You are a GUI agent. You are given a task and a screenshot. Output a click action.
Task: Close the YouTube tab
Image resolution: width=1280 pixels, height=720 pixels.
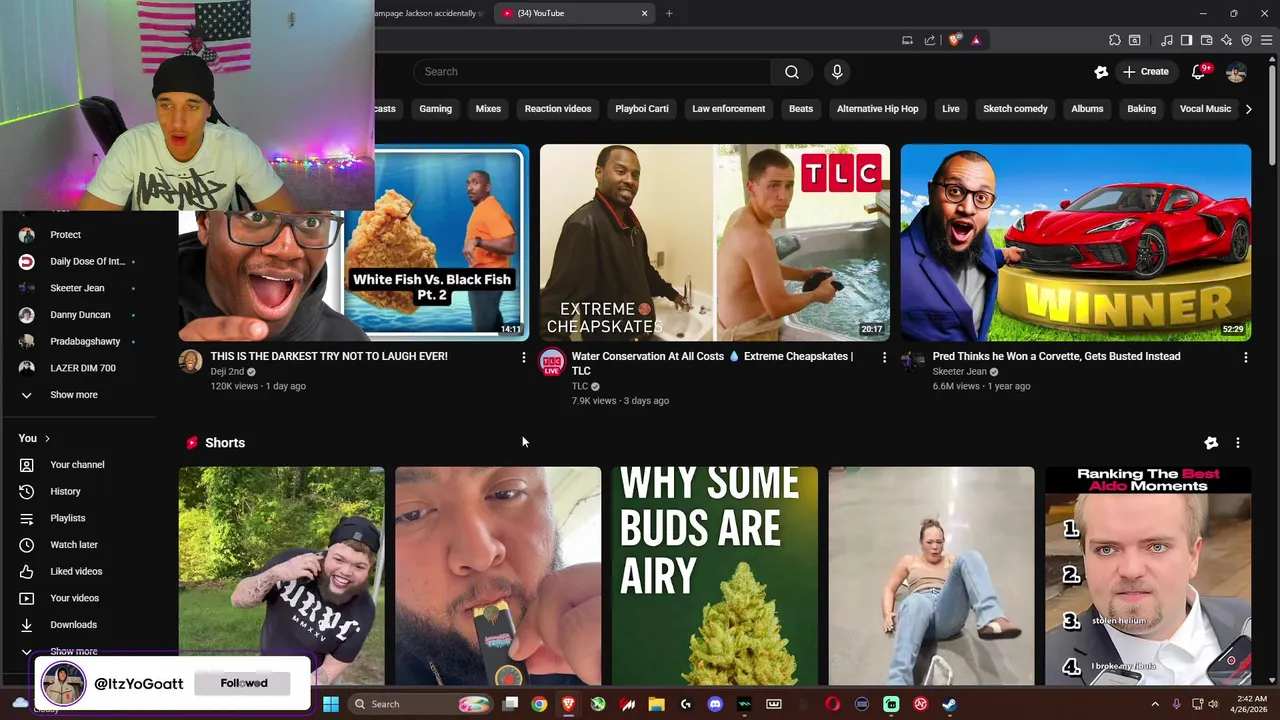point(644,13)
